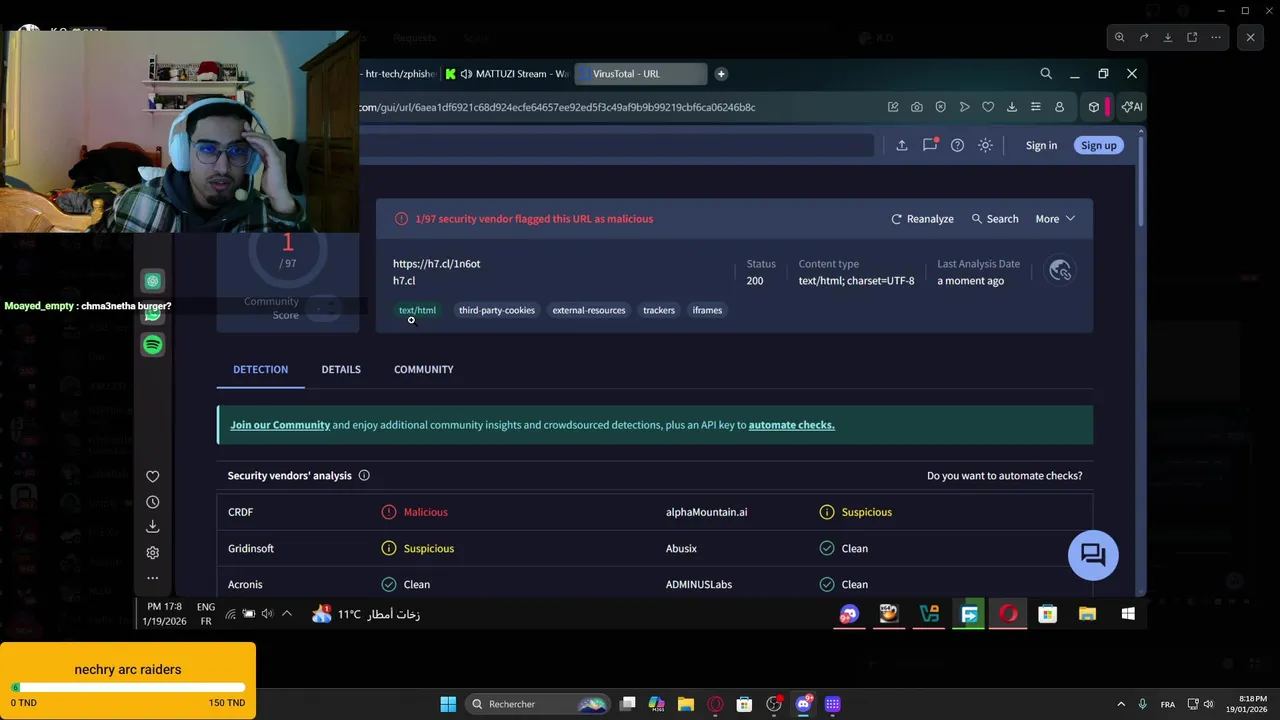Click the zoom icon in image viewer toolbar
Viewport: 1280px width, 720px height.
click(1120, 37)
